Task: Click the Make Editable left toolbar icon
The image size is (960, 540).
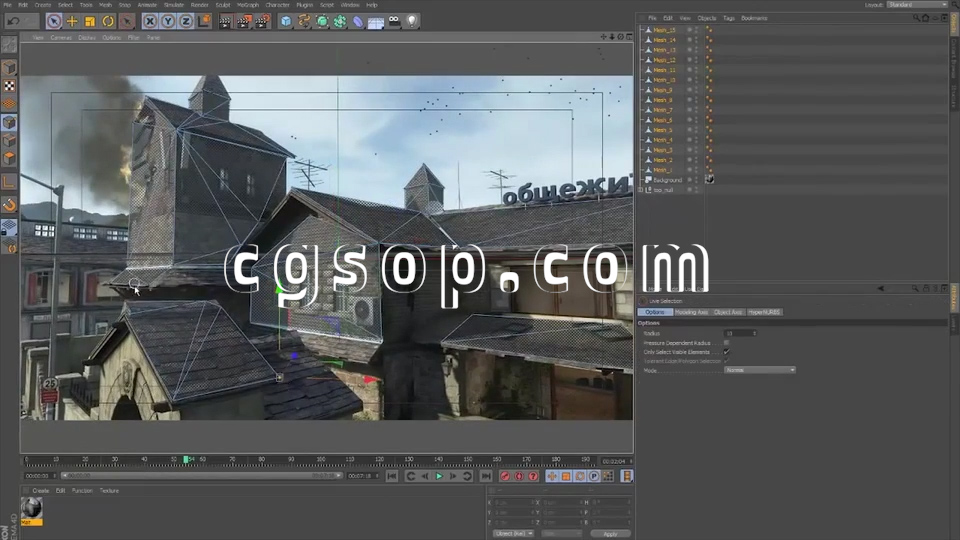Action: click(x=9, y=45)
